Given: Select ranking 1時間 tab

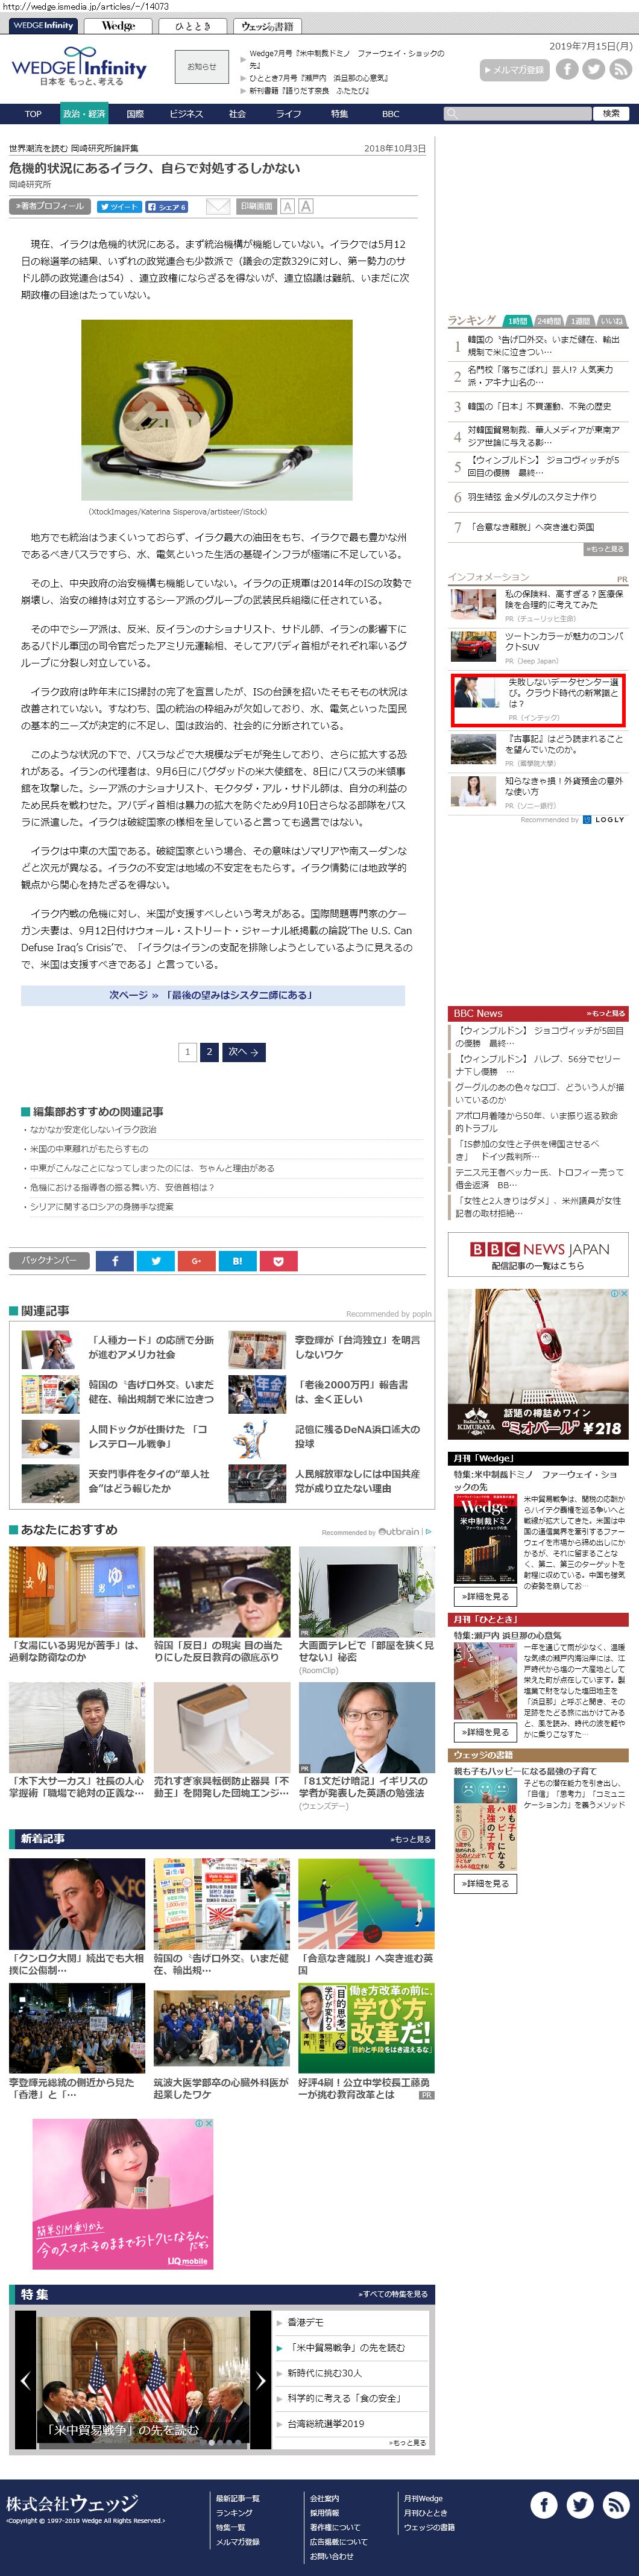Looking at the screenshot, I should pos(517,321).
